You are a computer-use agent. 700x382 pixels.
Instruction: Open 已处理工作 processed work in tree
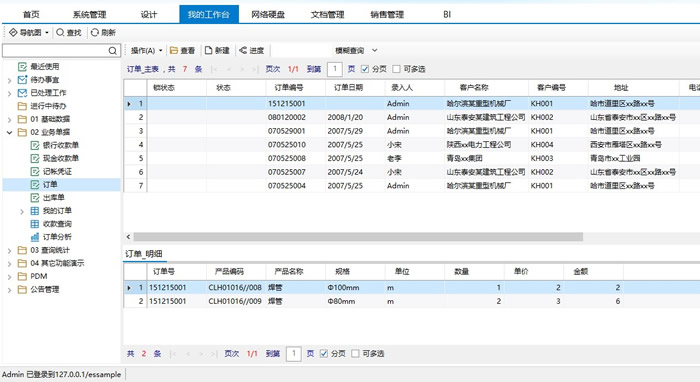pos(48,93)
